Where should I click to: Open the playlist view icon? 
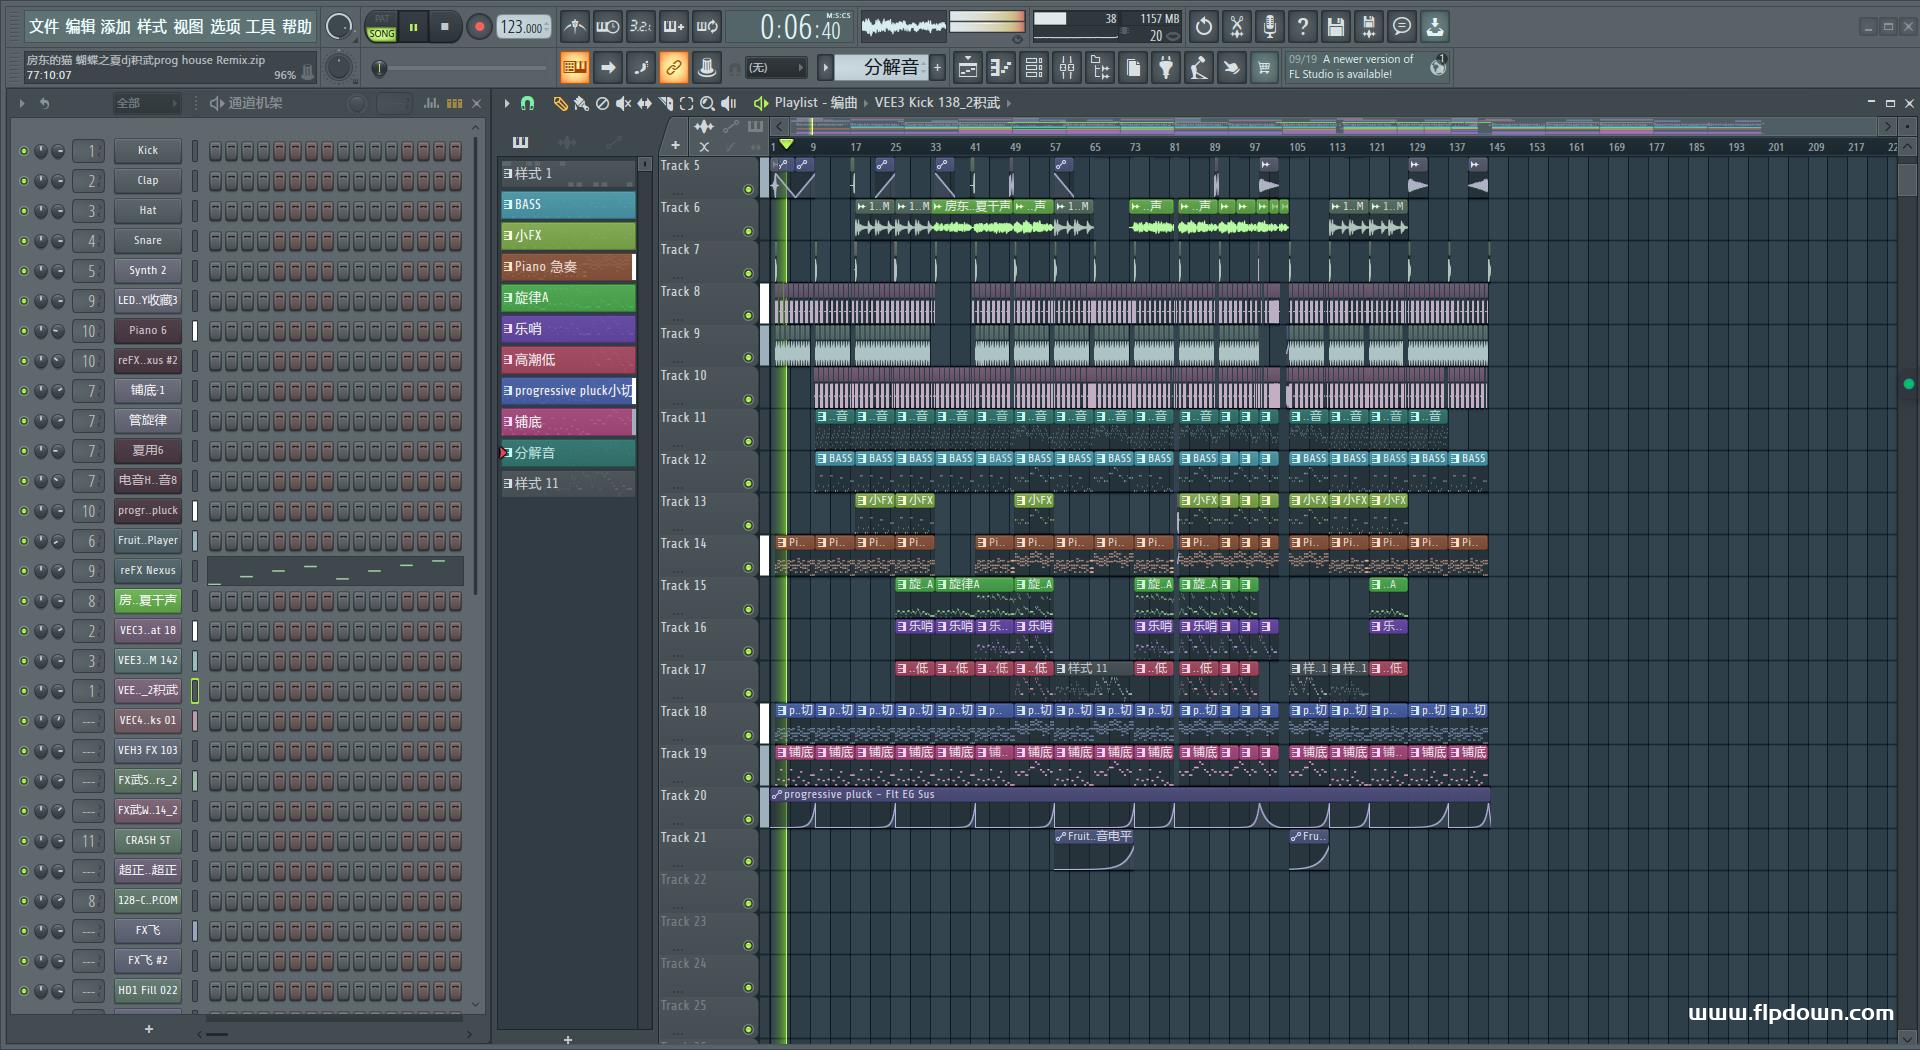click(968, 68)
